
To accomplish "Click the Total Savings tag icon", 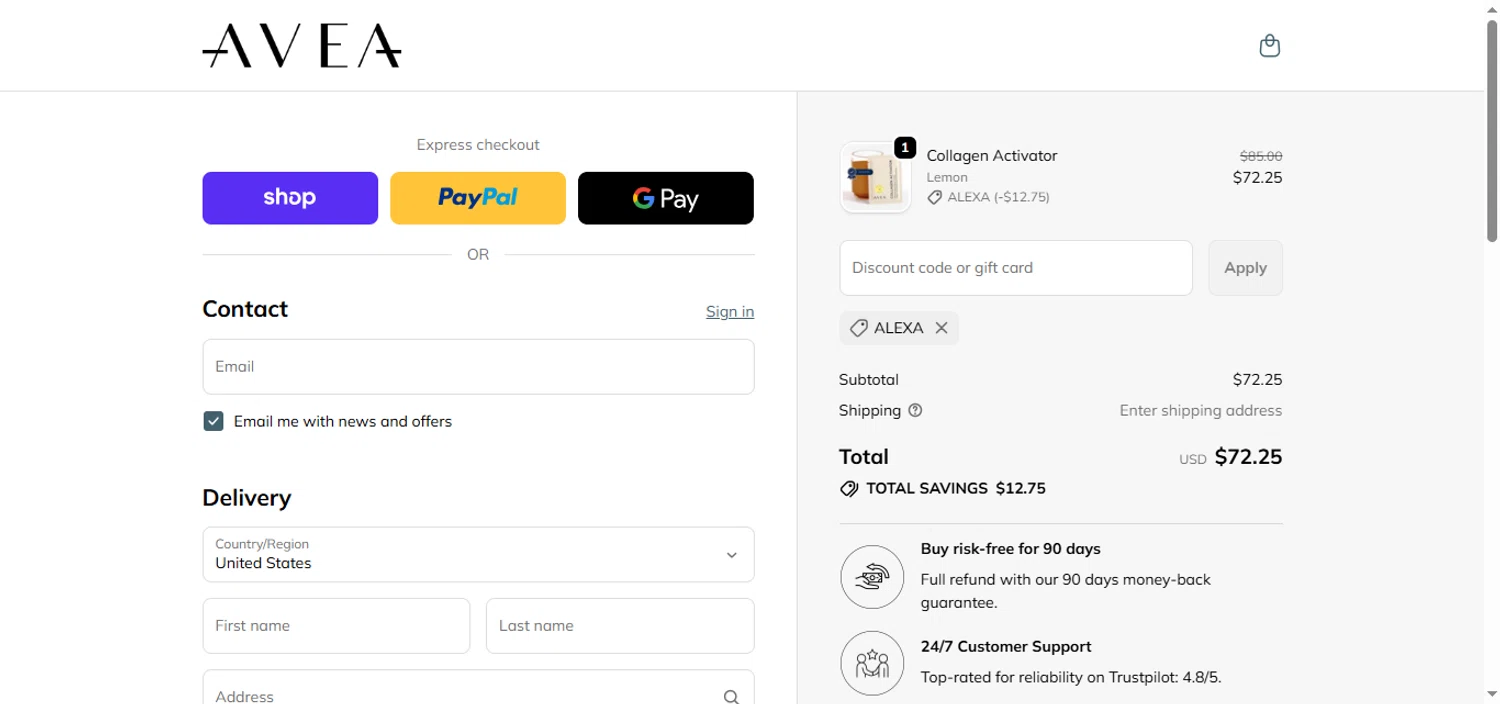I will point(849,489).
